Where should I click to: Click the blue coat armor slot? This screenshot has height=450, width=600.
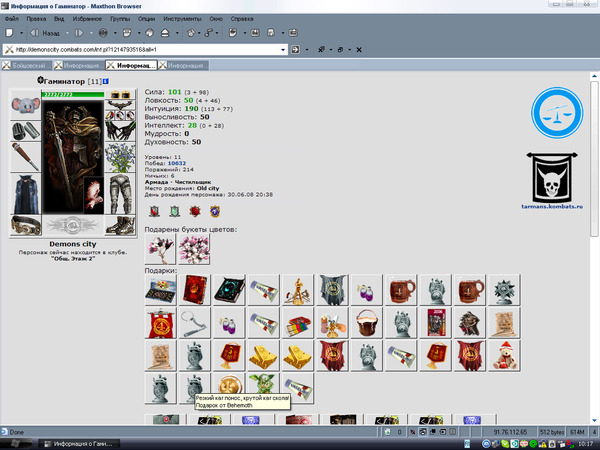click(x=26, y=194)
